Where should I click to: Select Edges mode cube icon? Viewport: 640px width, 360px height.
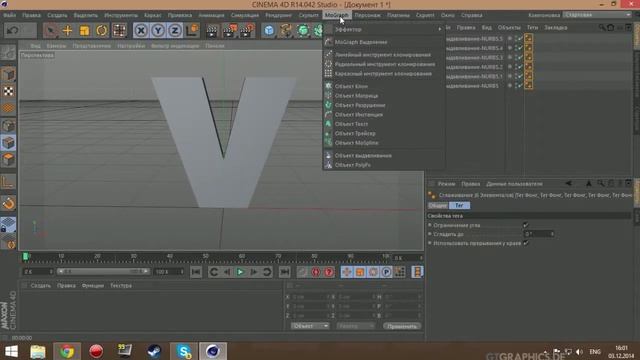point(8,143)
